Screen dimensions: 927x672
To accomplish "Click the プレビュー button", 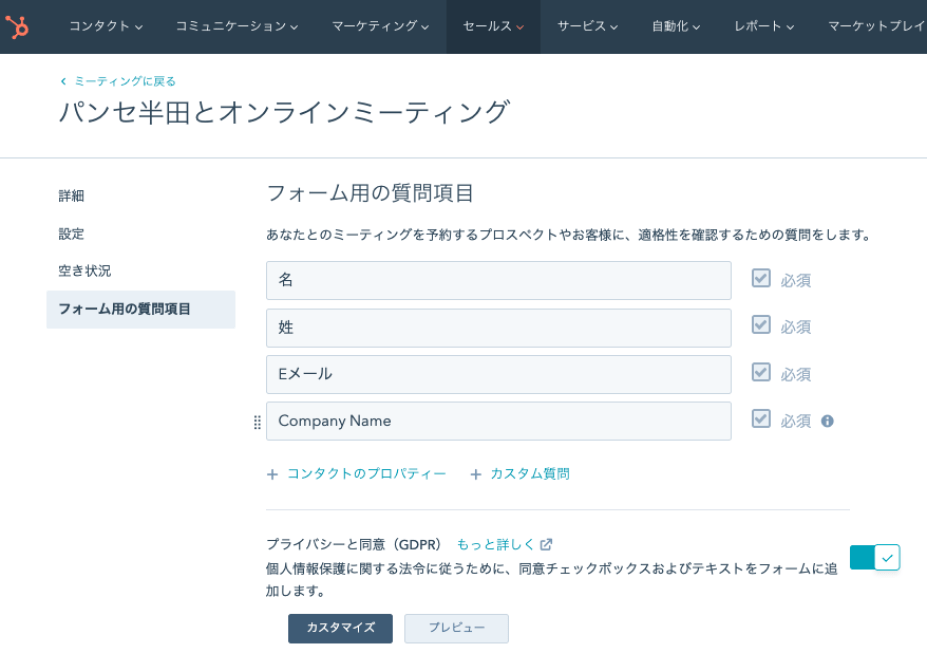I will click(x=456, y=628).
